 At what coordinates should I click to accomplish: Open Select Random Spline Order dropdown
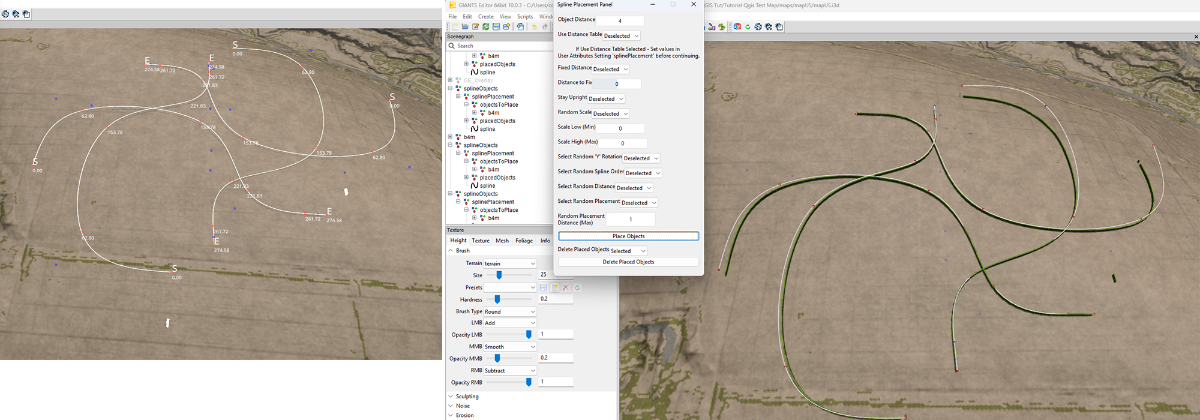[x=644, y=173]
